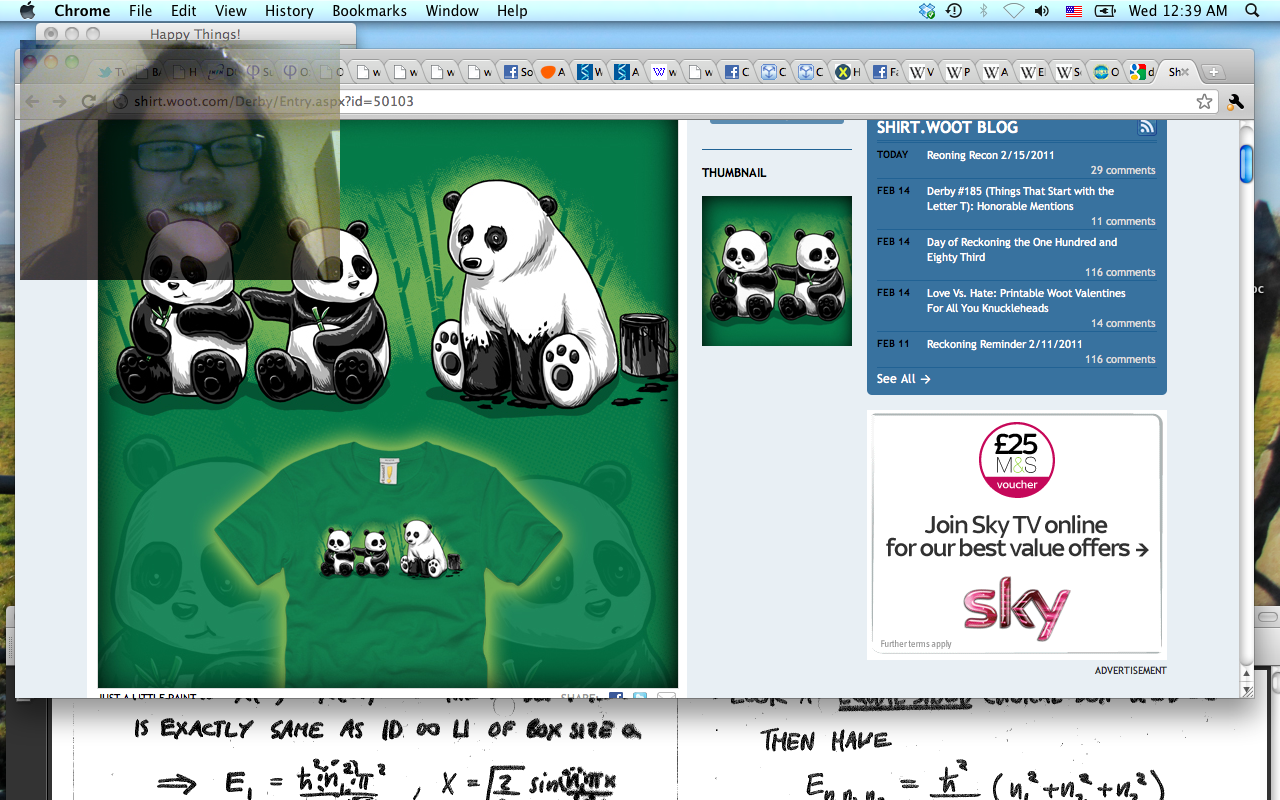Click the Time Machine menu bar icon

click(x=954, y=11)
